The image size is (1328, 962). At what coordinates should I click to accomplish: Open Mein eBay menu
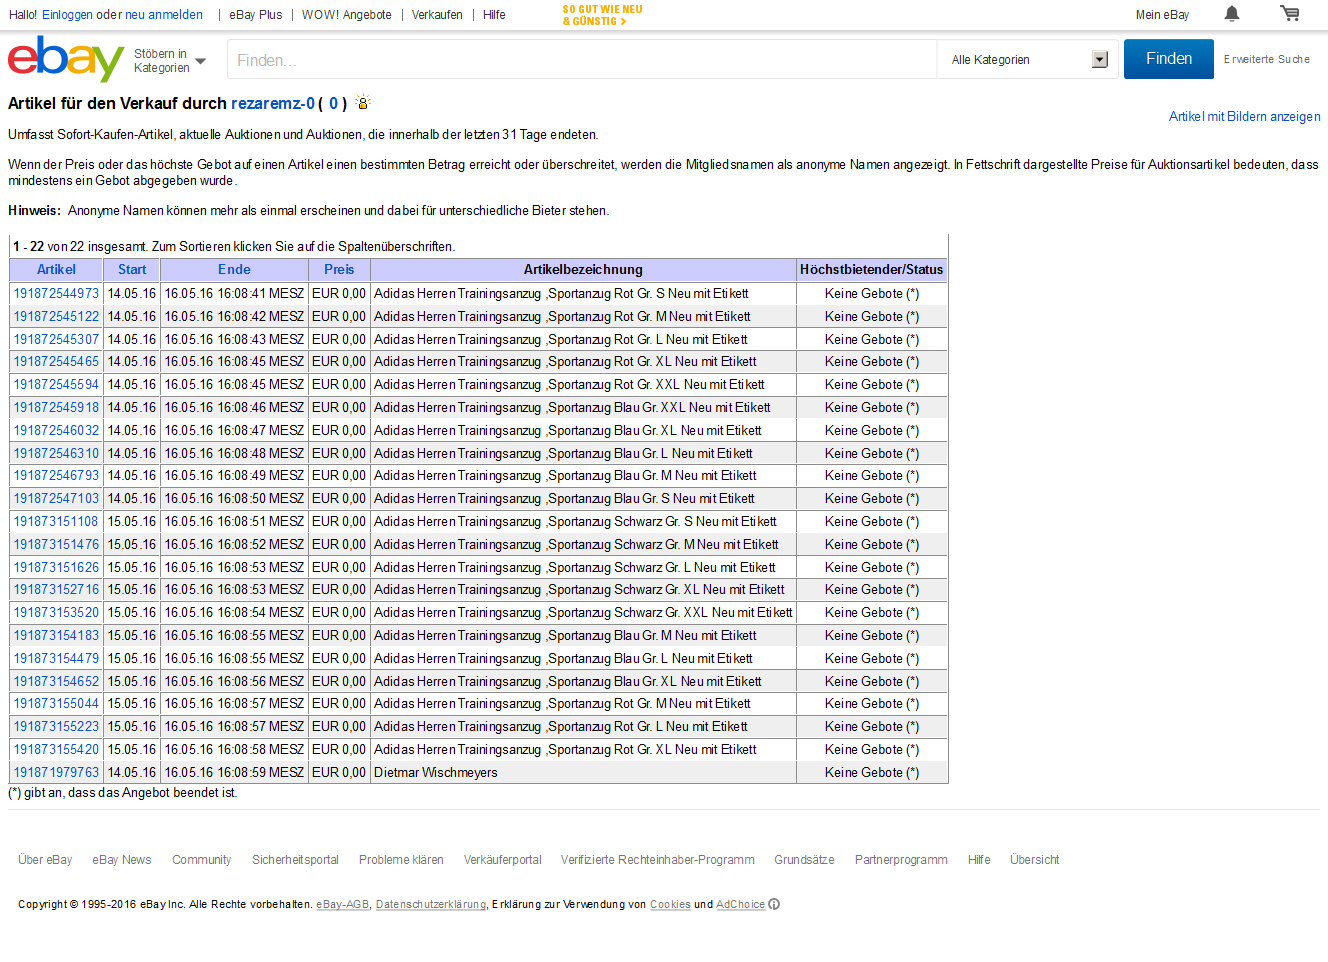[1162, 15]
